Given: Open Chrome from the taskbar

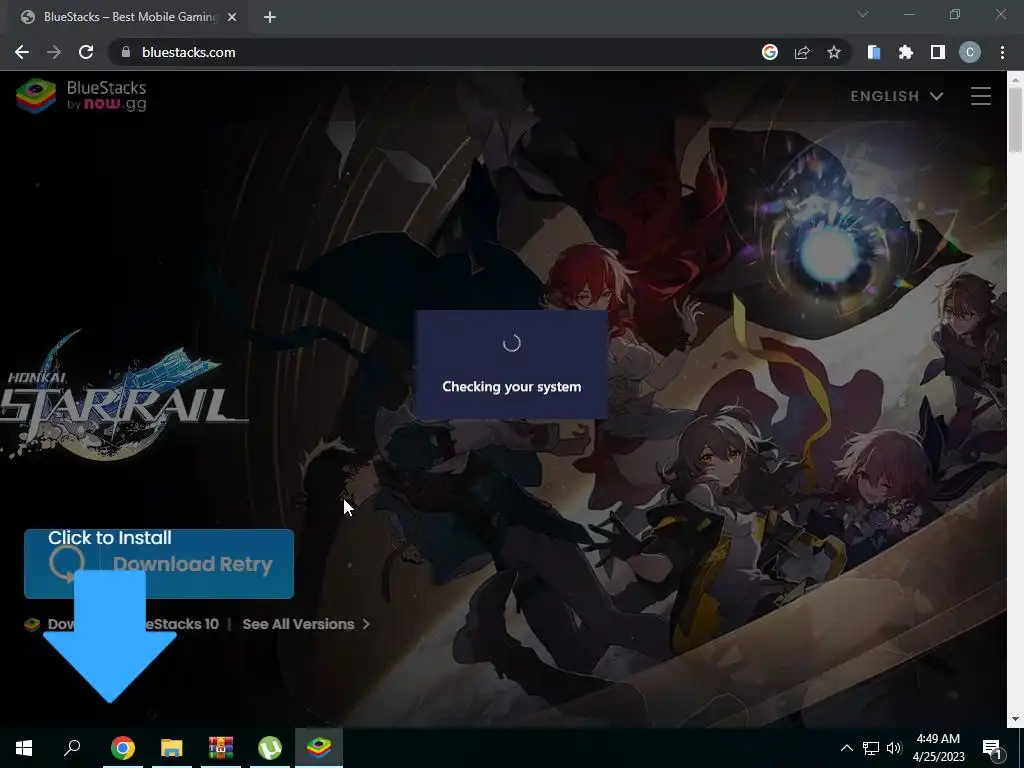Looking at the screenshot, I should click(123, 748).
